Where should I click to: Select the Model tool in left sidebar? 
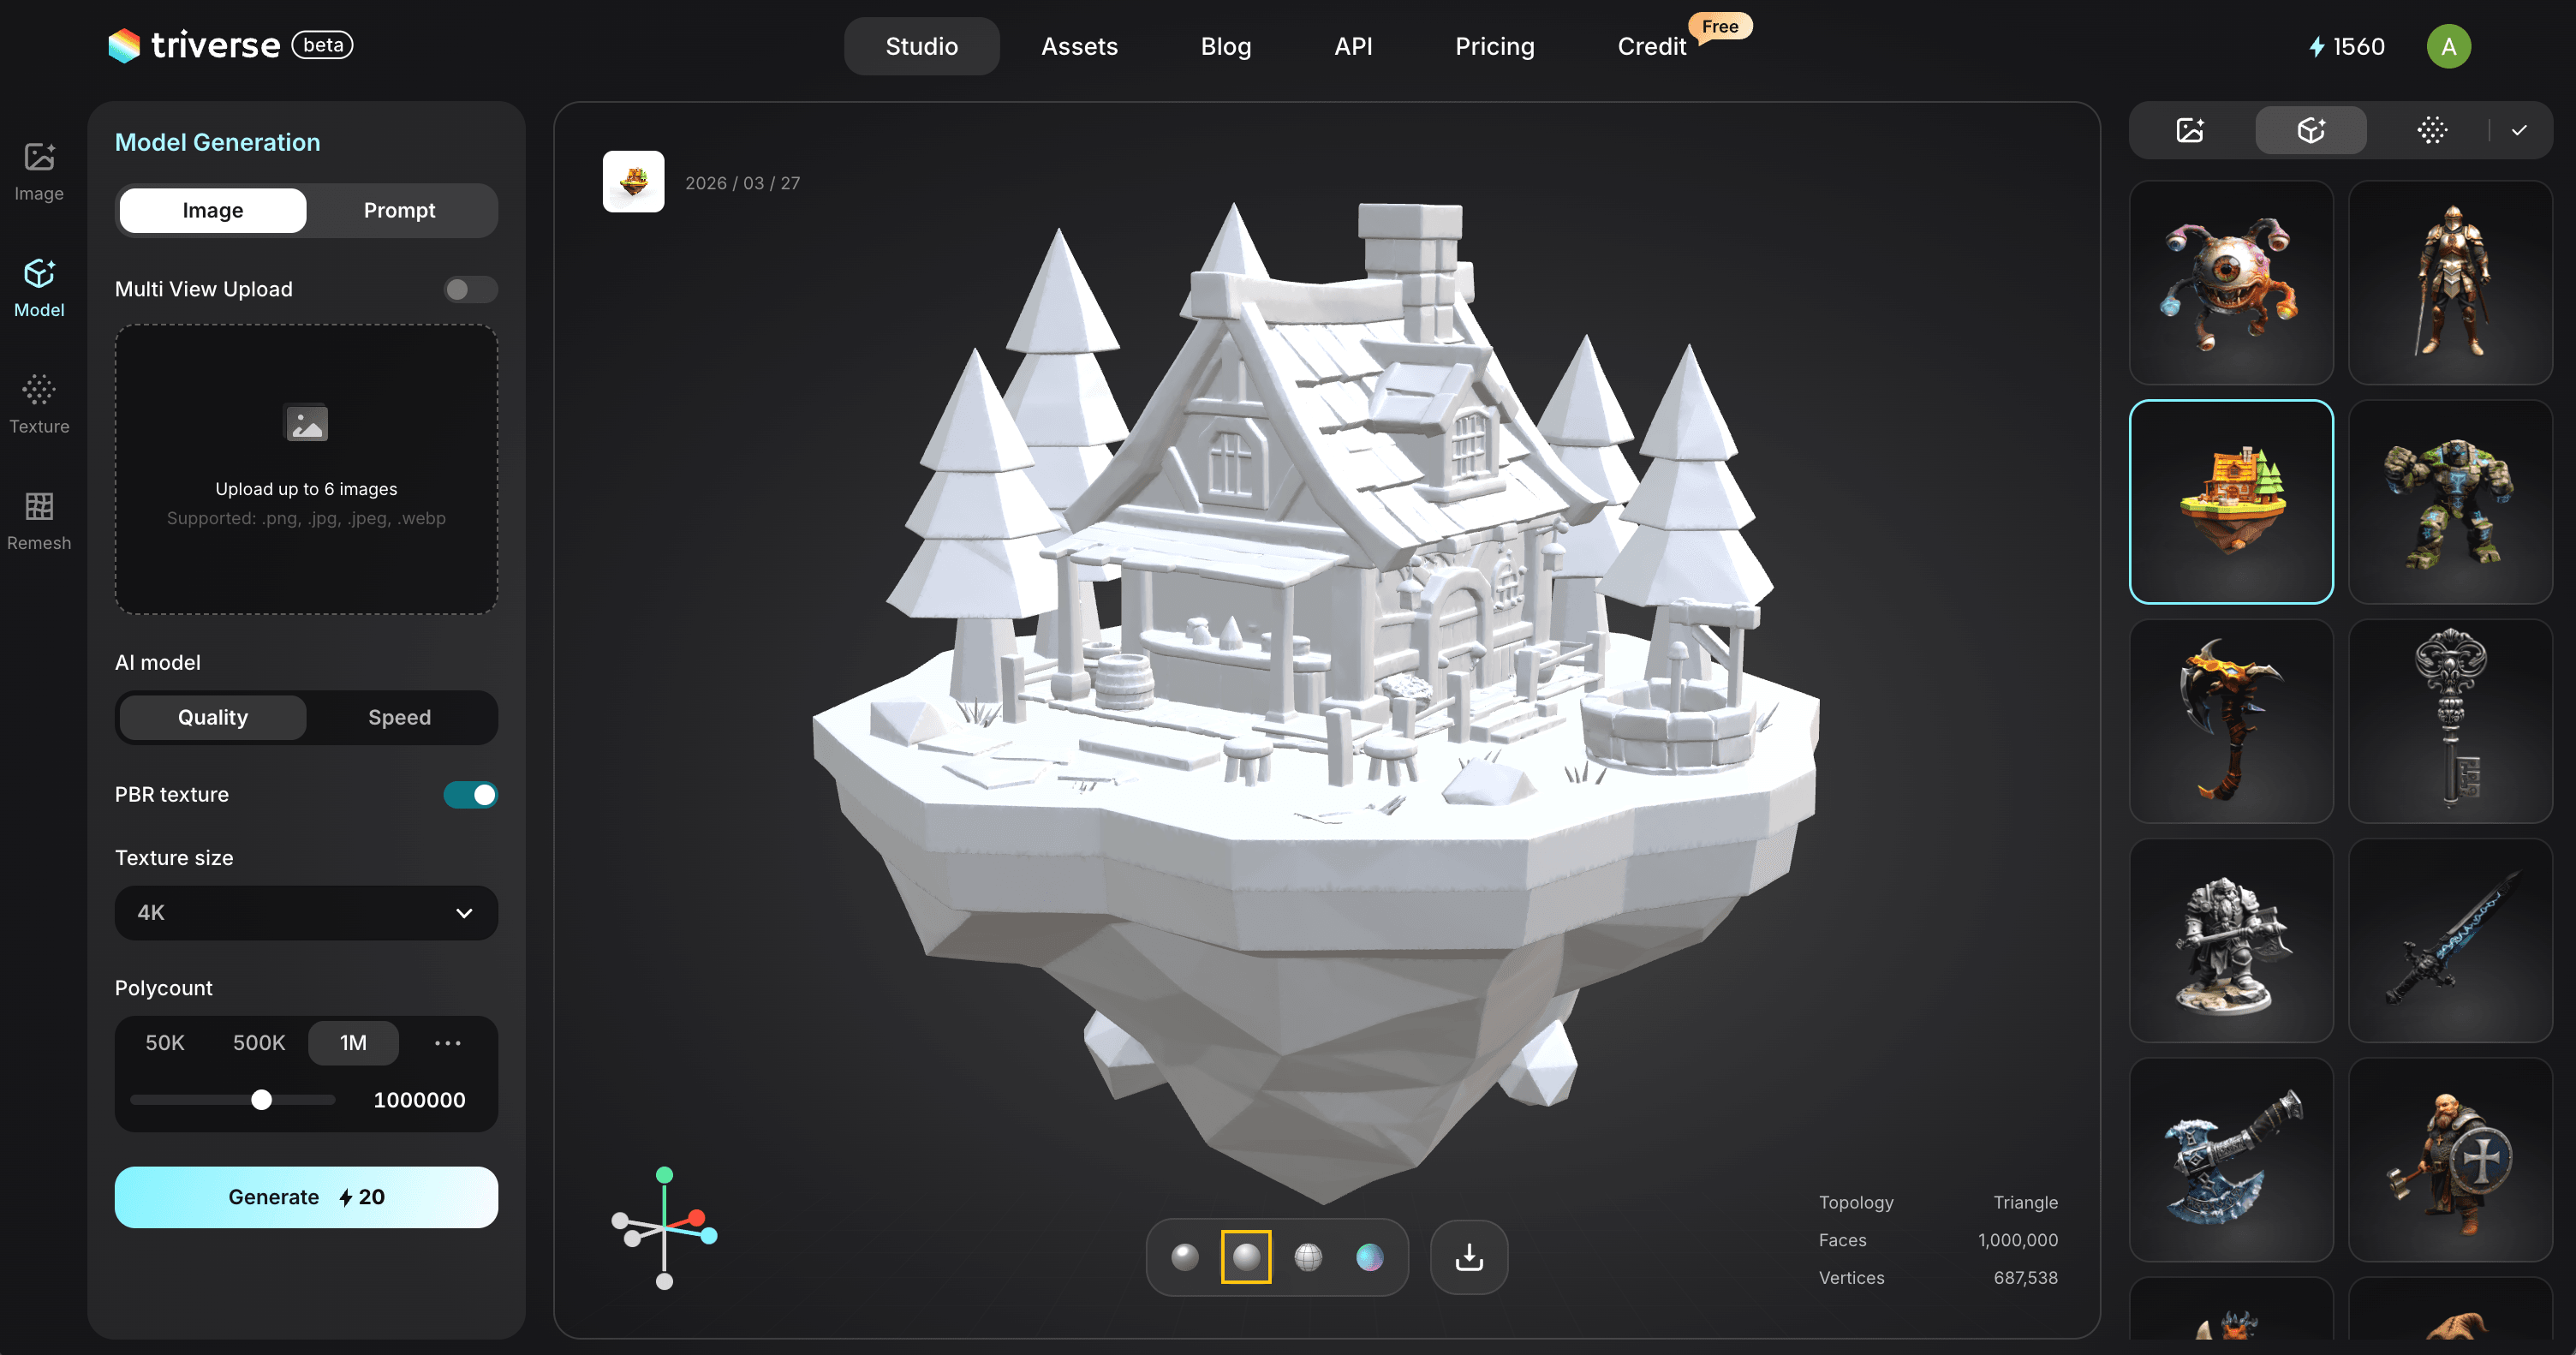click(x=39, y=289)
